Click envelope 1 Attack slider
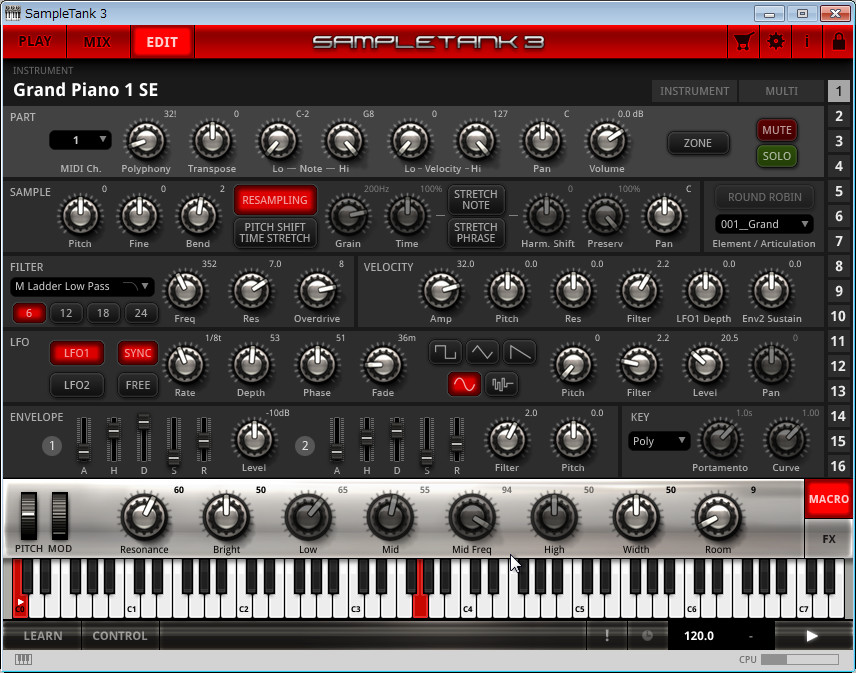This screenshot has width=856, height=673. point(84,440)
